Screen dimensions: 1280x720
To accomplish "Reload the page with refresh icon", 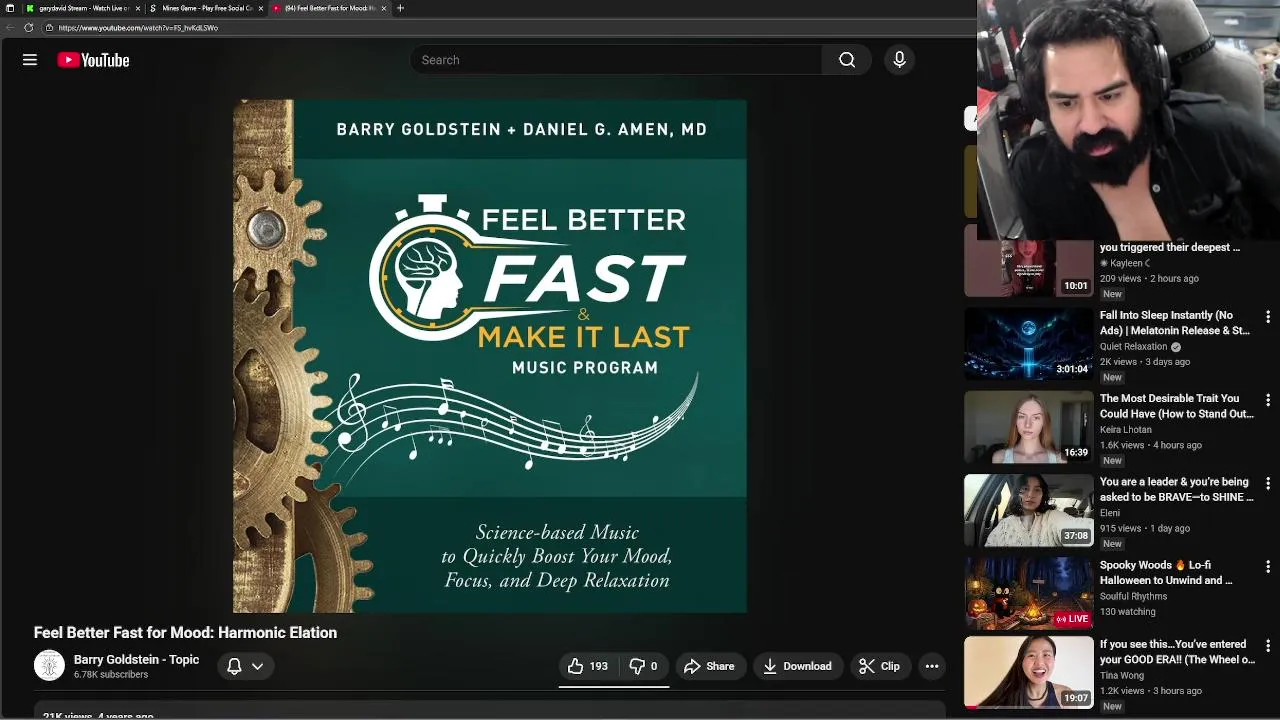I will coord(28,28).
